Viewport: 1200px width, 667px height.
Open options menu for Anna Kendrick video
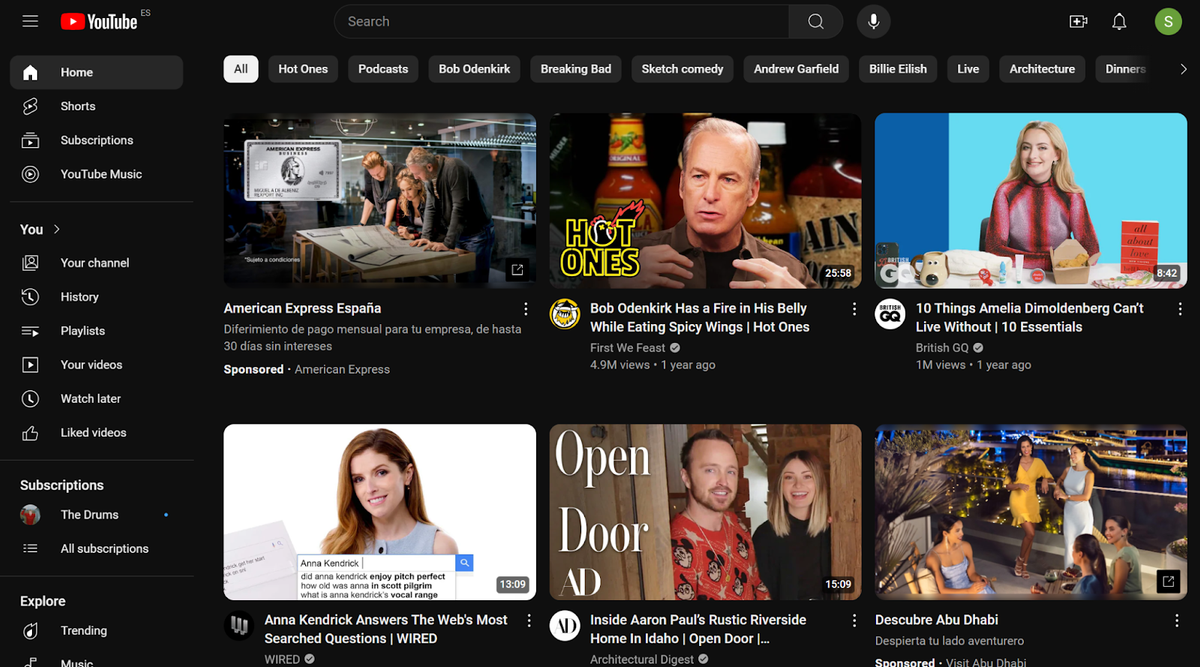point(529,621)
